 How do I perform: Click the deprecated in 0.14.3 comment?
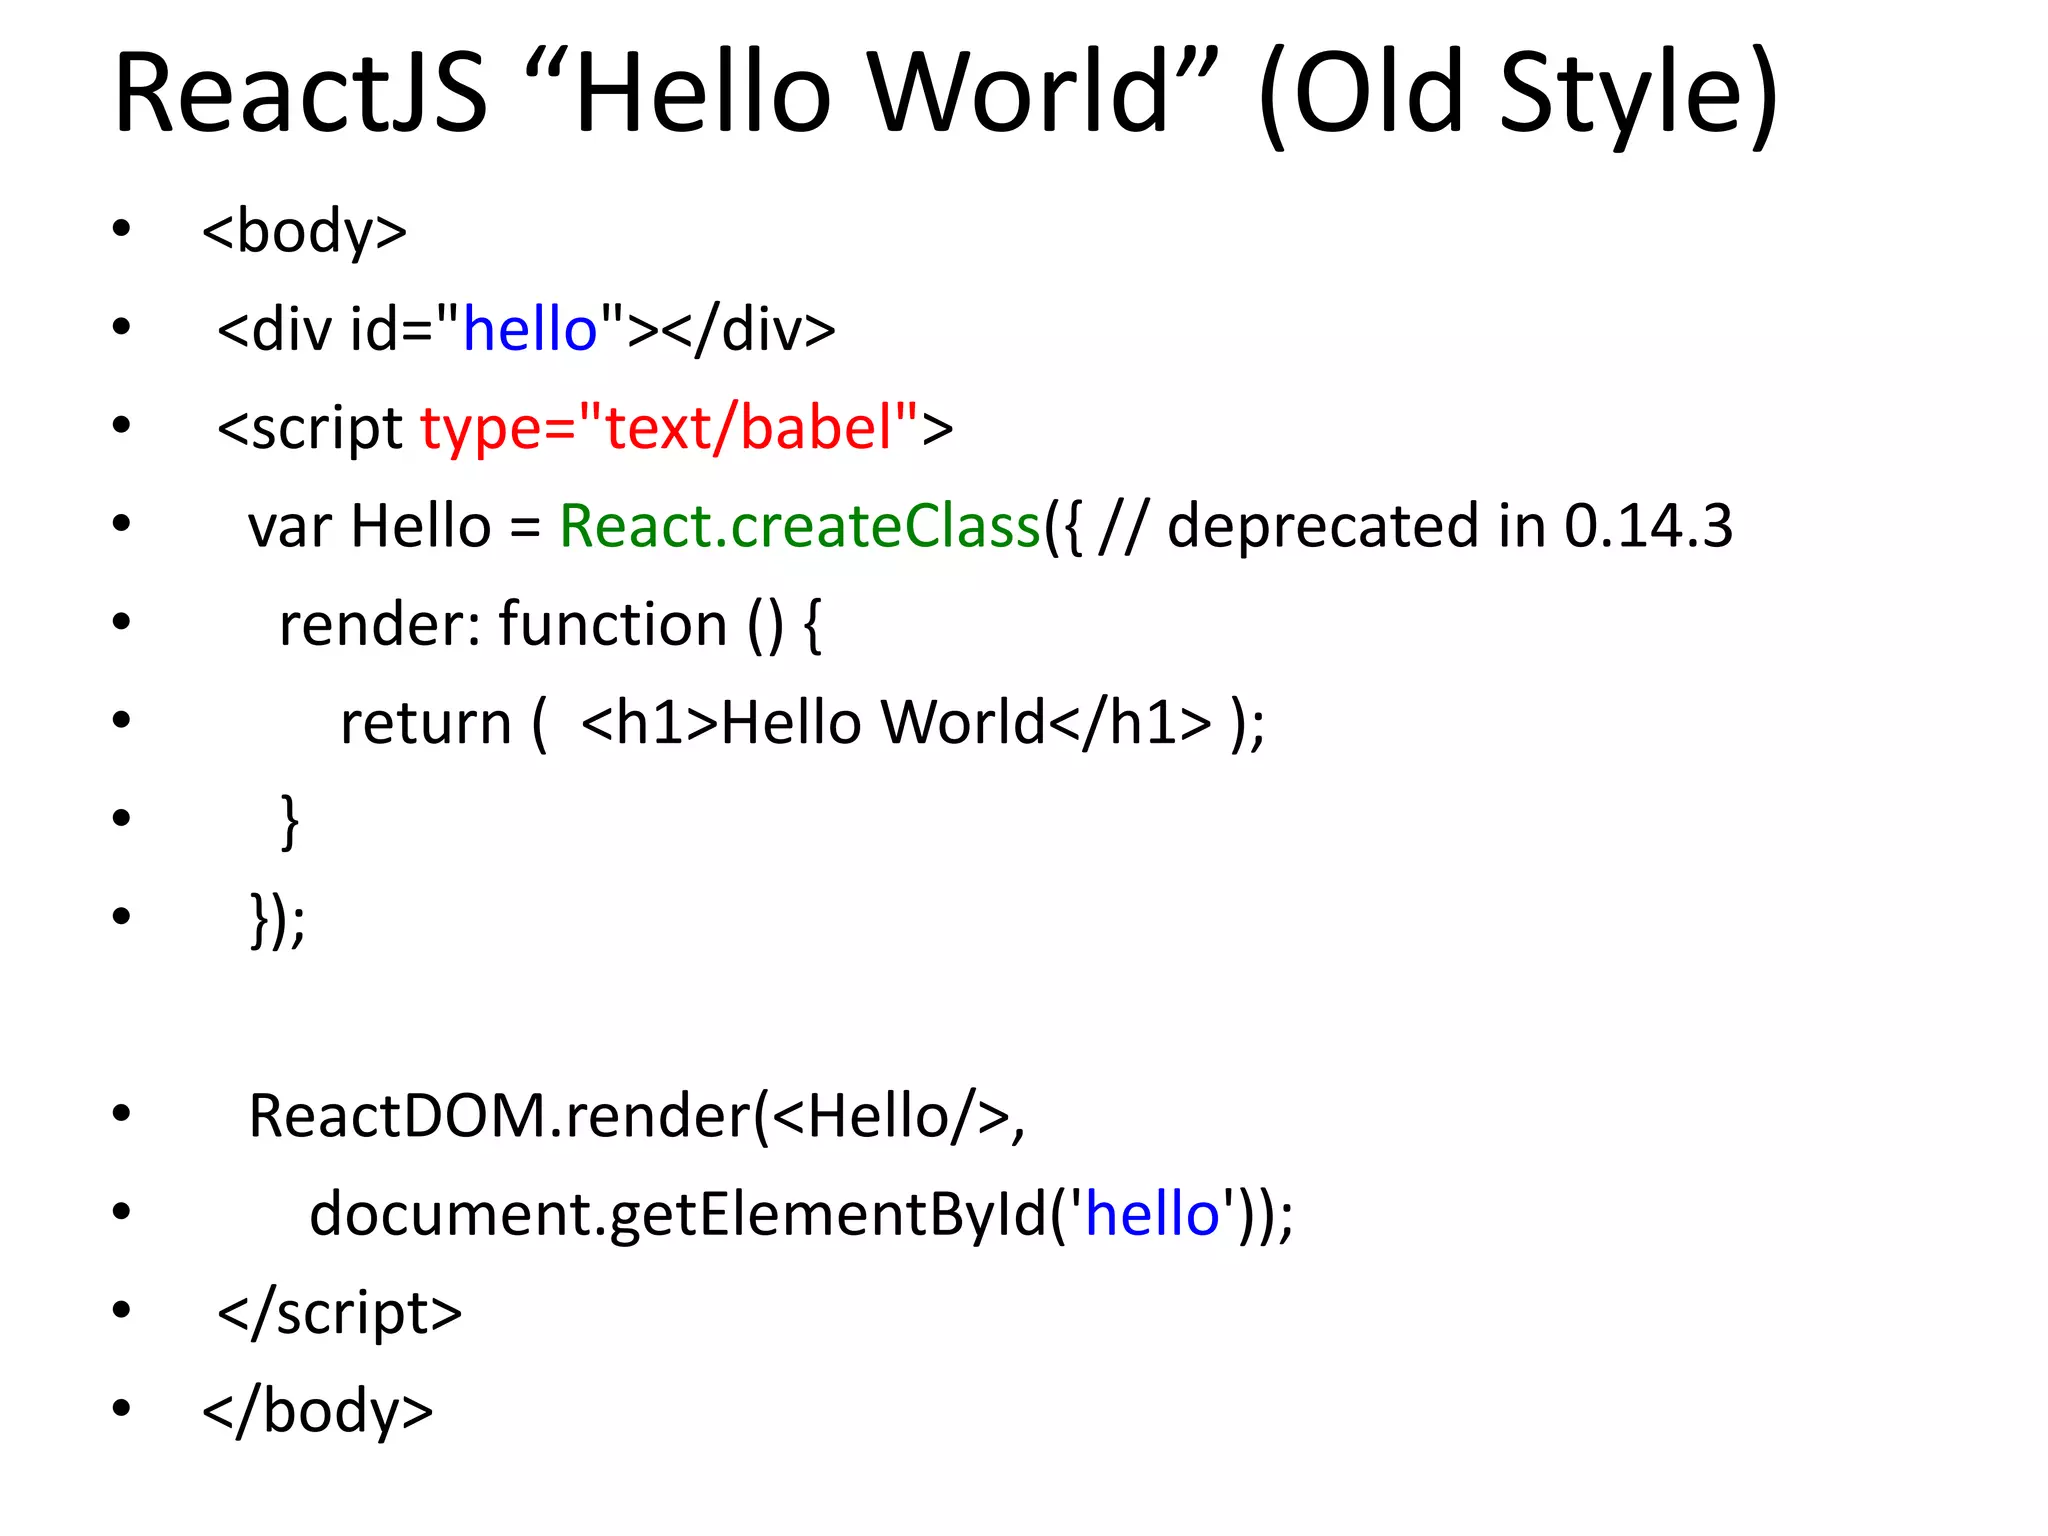point(1448,526)
